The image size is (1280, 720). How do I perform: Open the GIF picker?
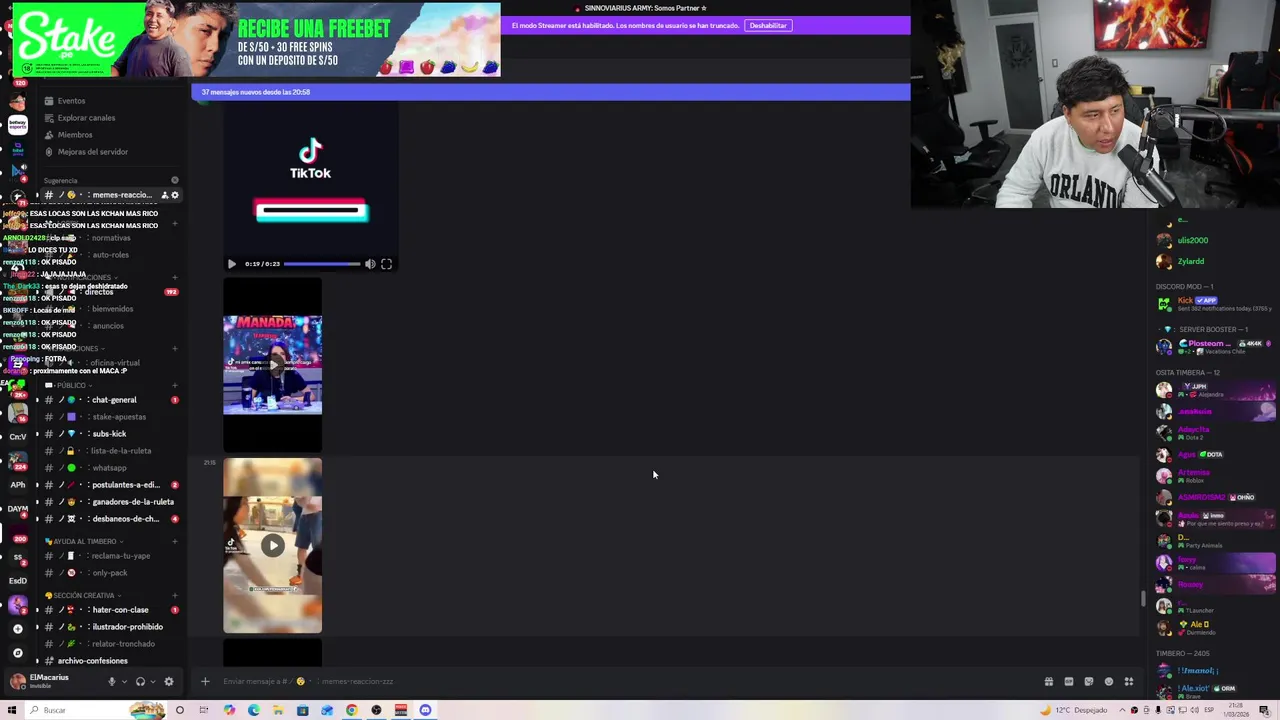point(1068,682)
